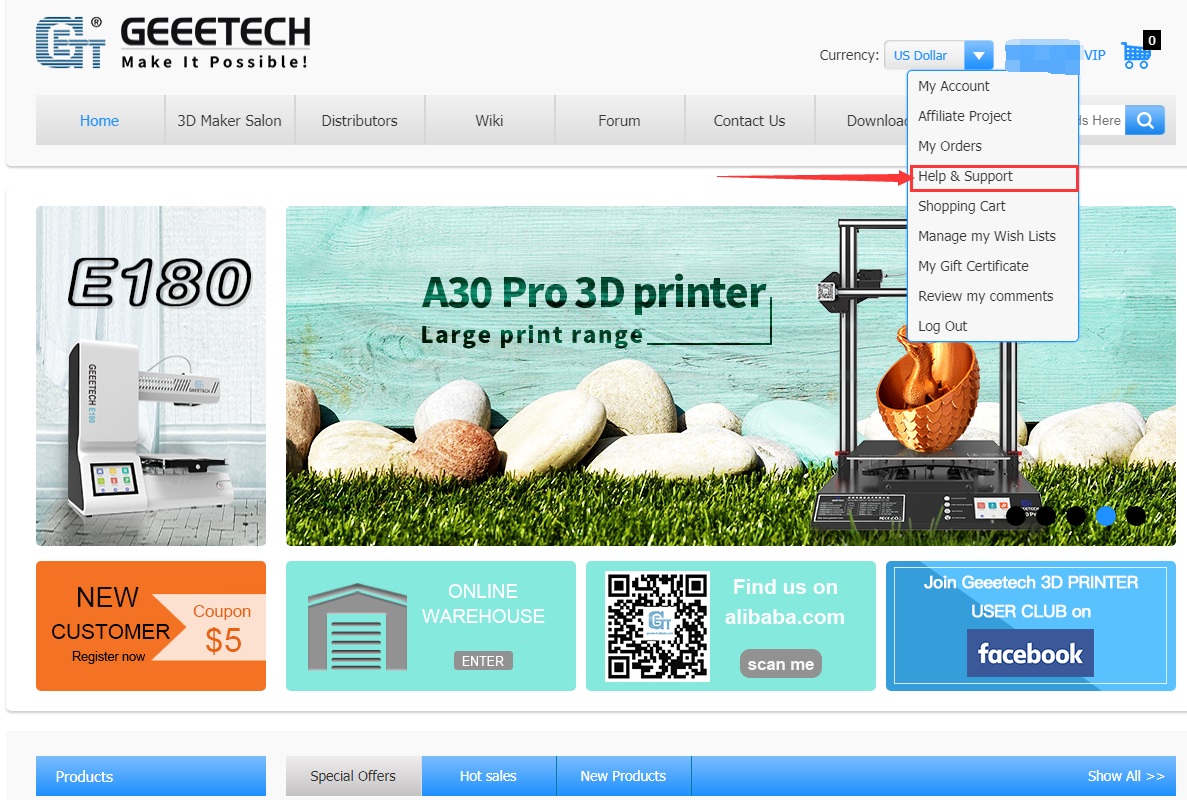The width and height of the screenshot is (1187, 800).
Task: Select the active blue carousel dot
Action: (1106, 516)
